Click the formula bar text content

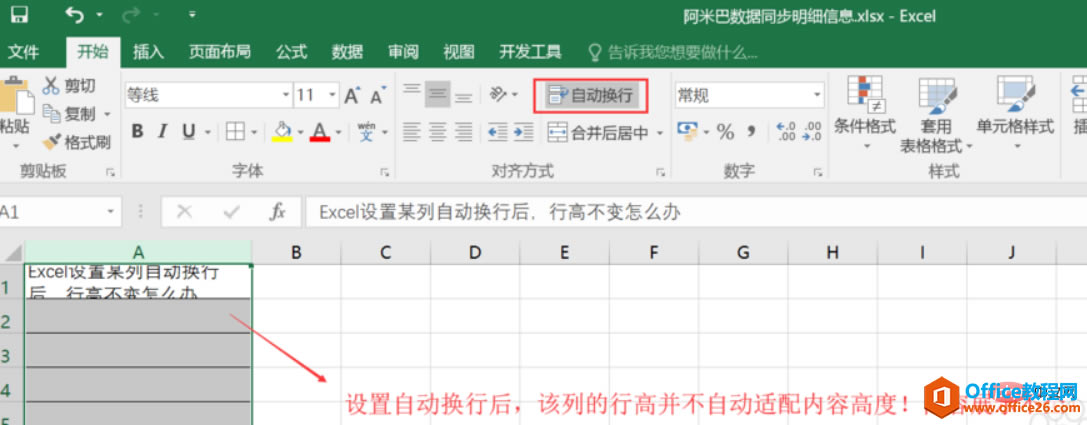pos(499,212)
